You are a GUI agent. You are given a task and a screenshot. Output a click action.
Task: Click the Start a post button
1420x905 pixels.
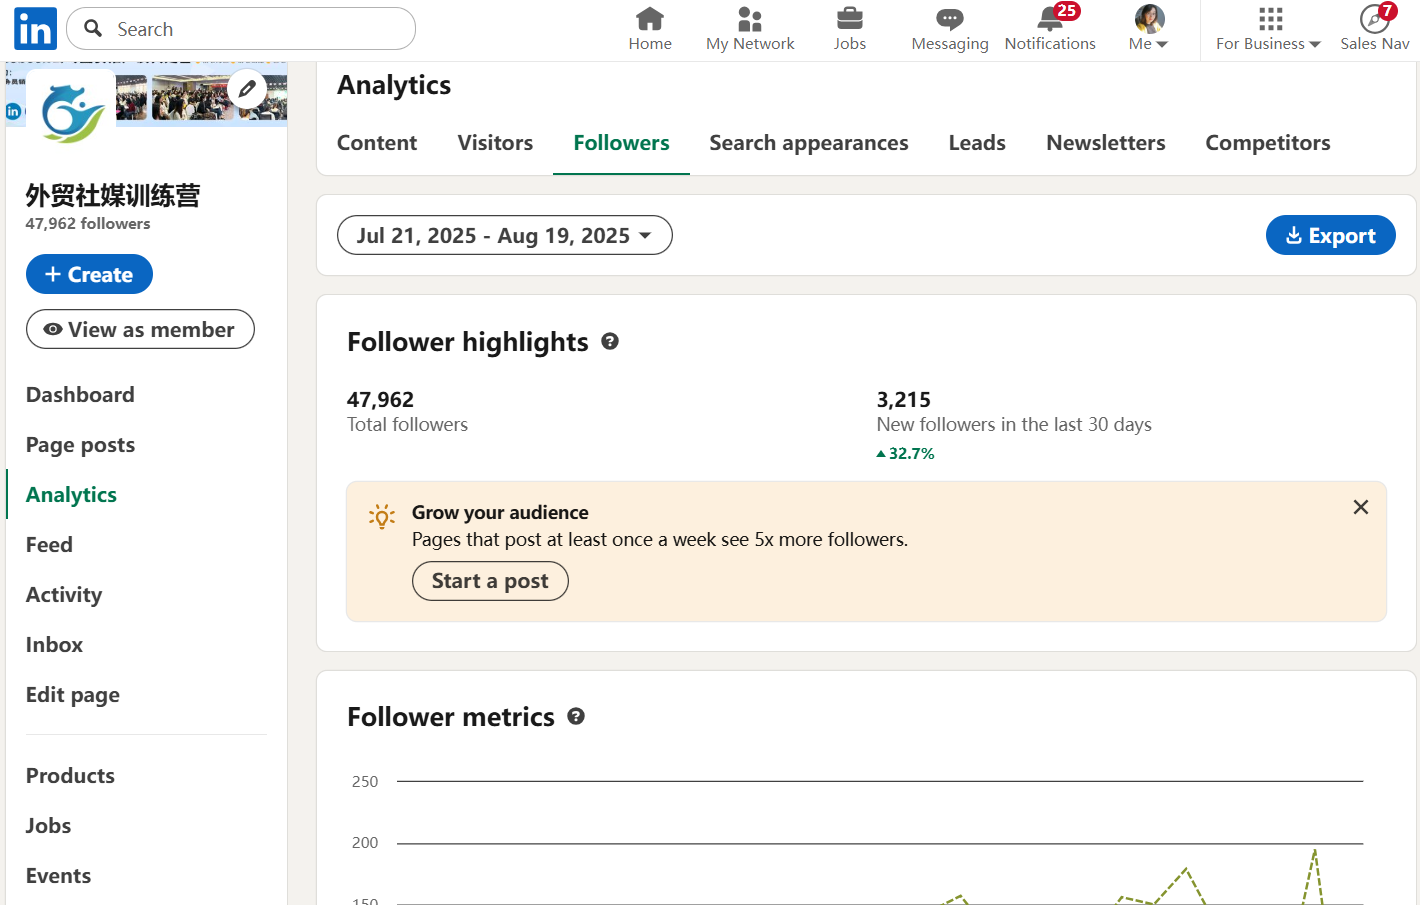[x=490, y=581]
